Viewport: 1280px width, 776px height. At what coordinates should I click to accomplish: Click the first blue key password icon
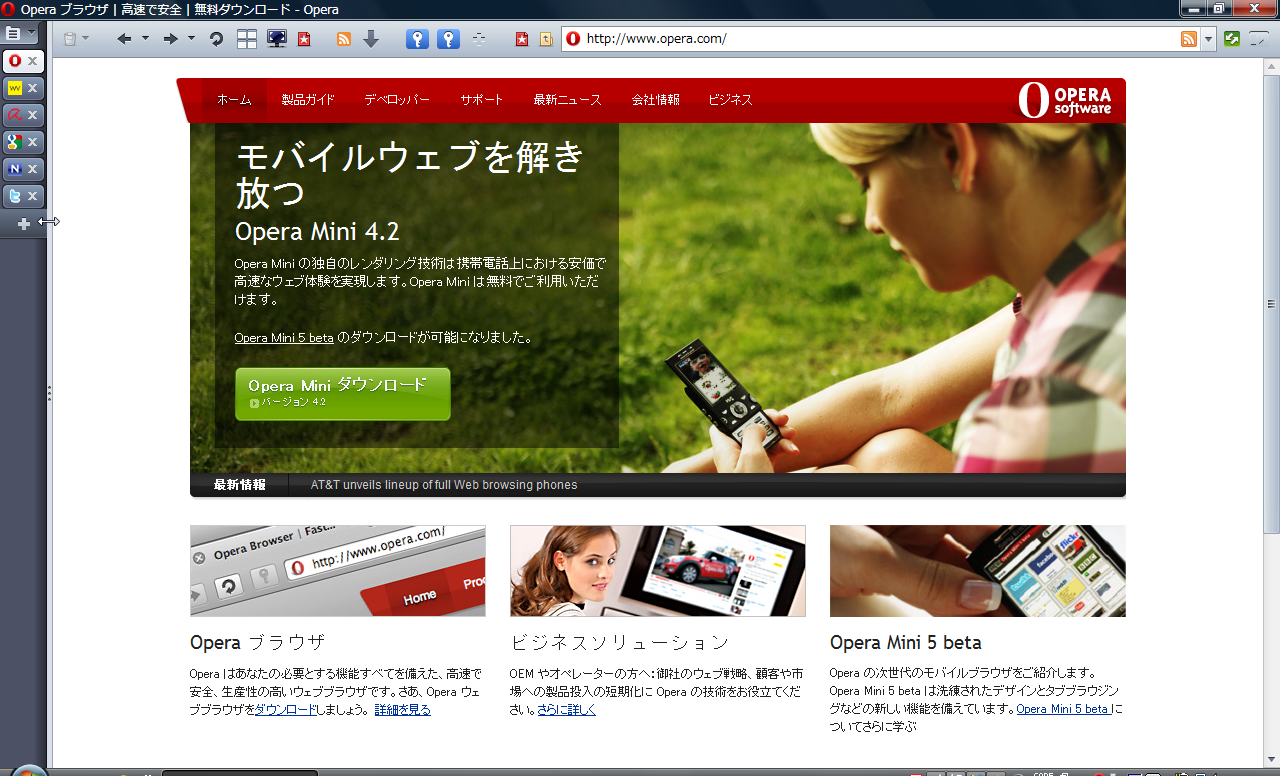(418, 39)
